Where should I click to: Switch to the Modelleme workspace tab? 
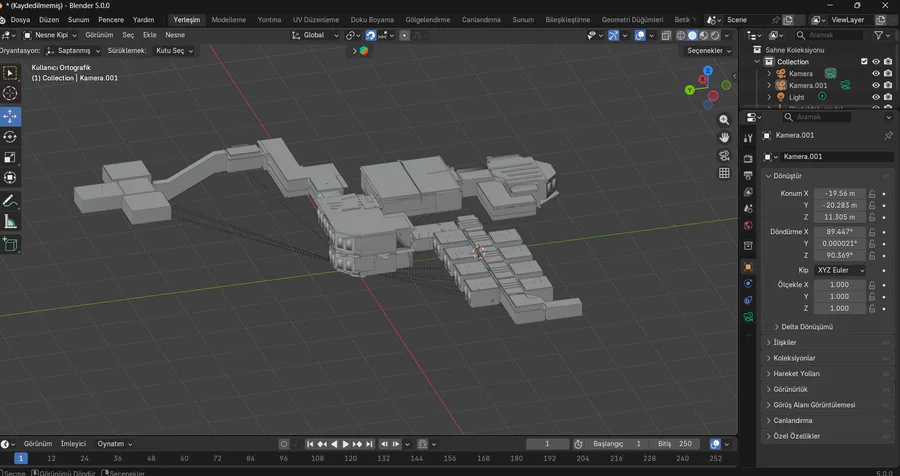(229, 20)
